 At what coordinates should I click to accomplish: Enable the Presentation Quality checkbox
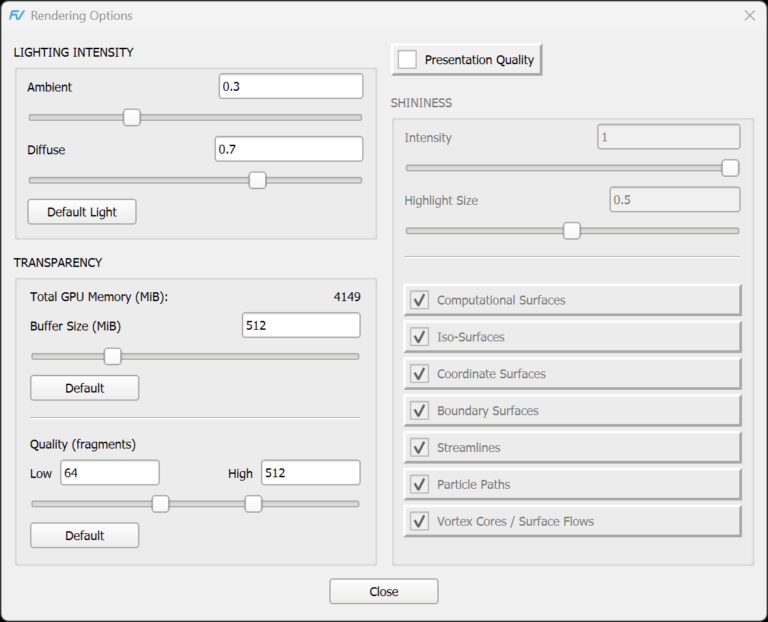click(x=407, y=60)
